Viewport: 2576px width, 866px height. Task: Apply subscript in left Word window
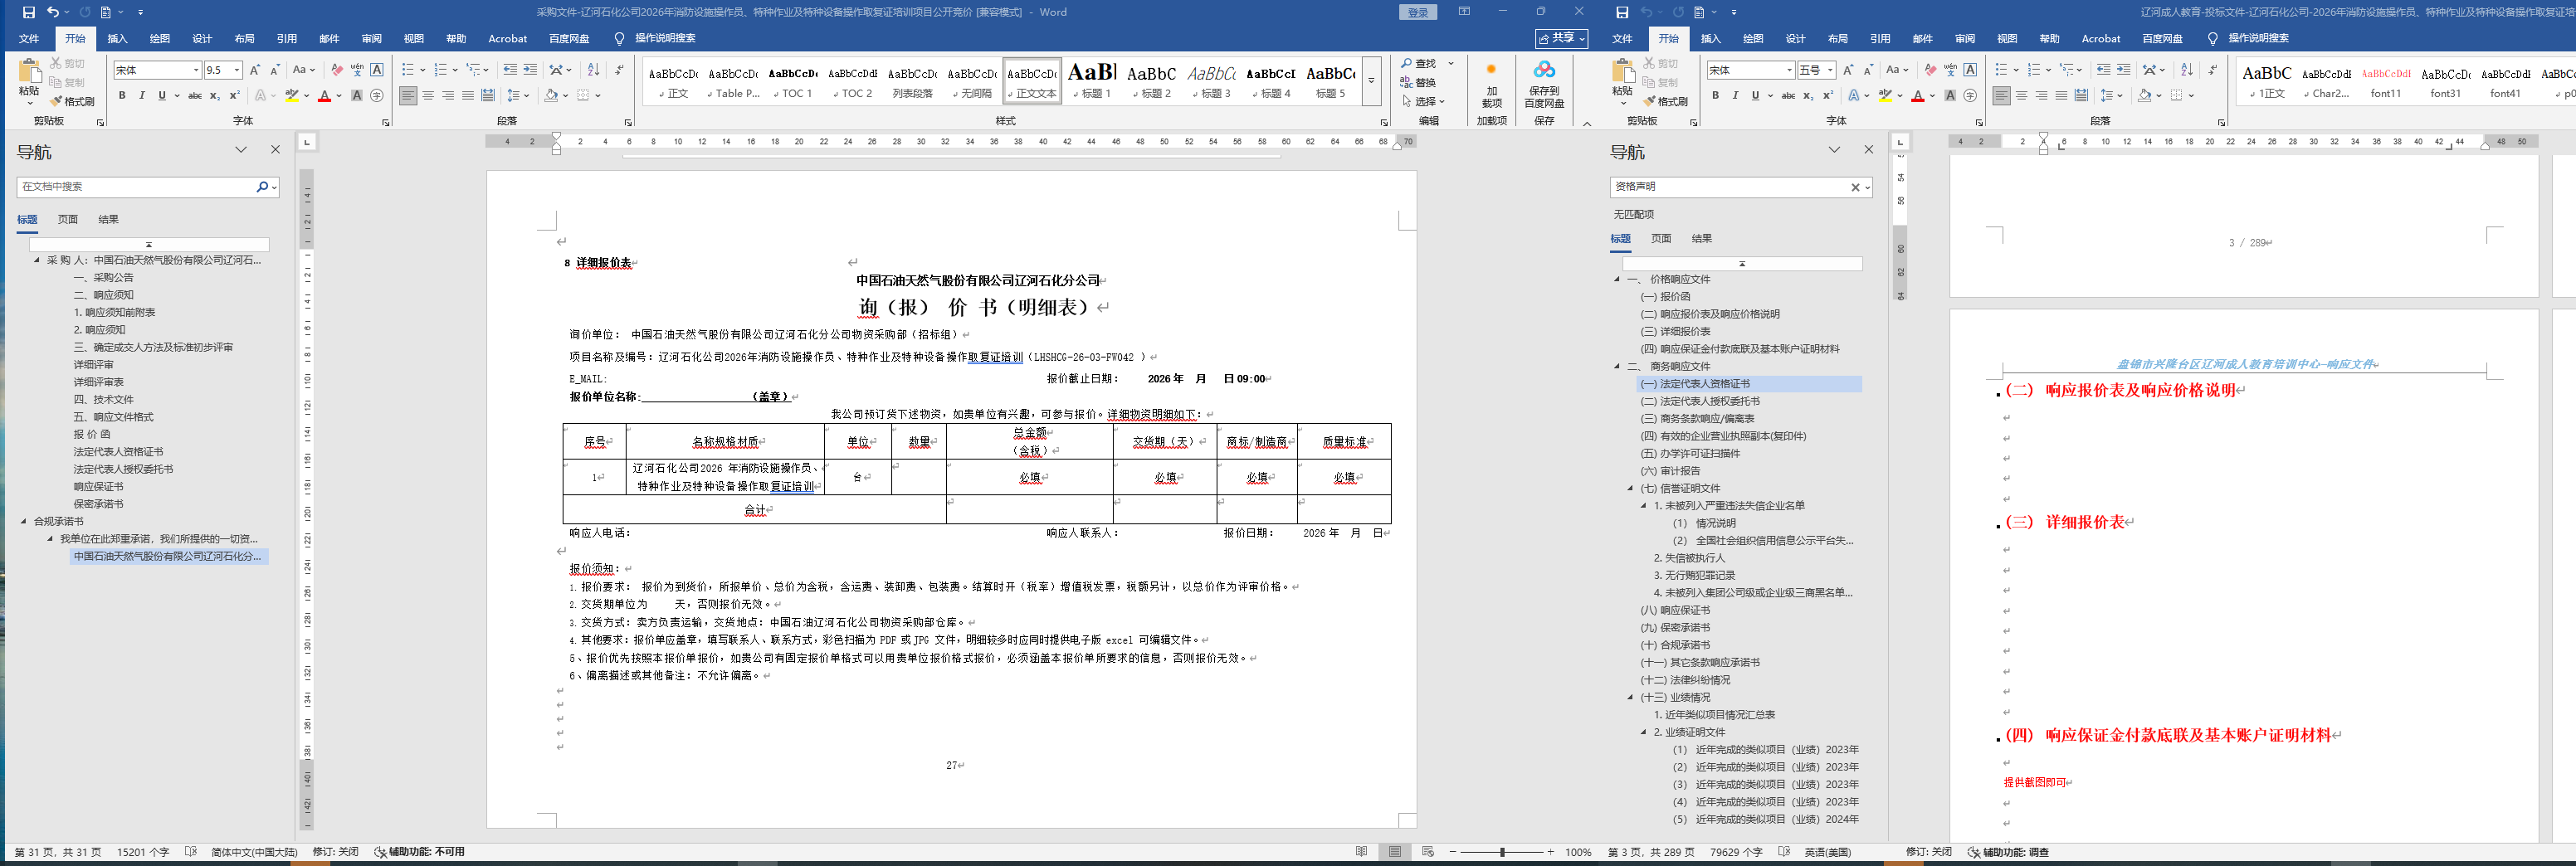pos(215,96)
